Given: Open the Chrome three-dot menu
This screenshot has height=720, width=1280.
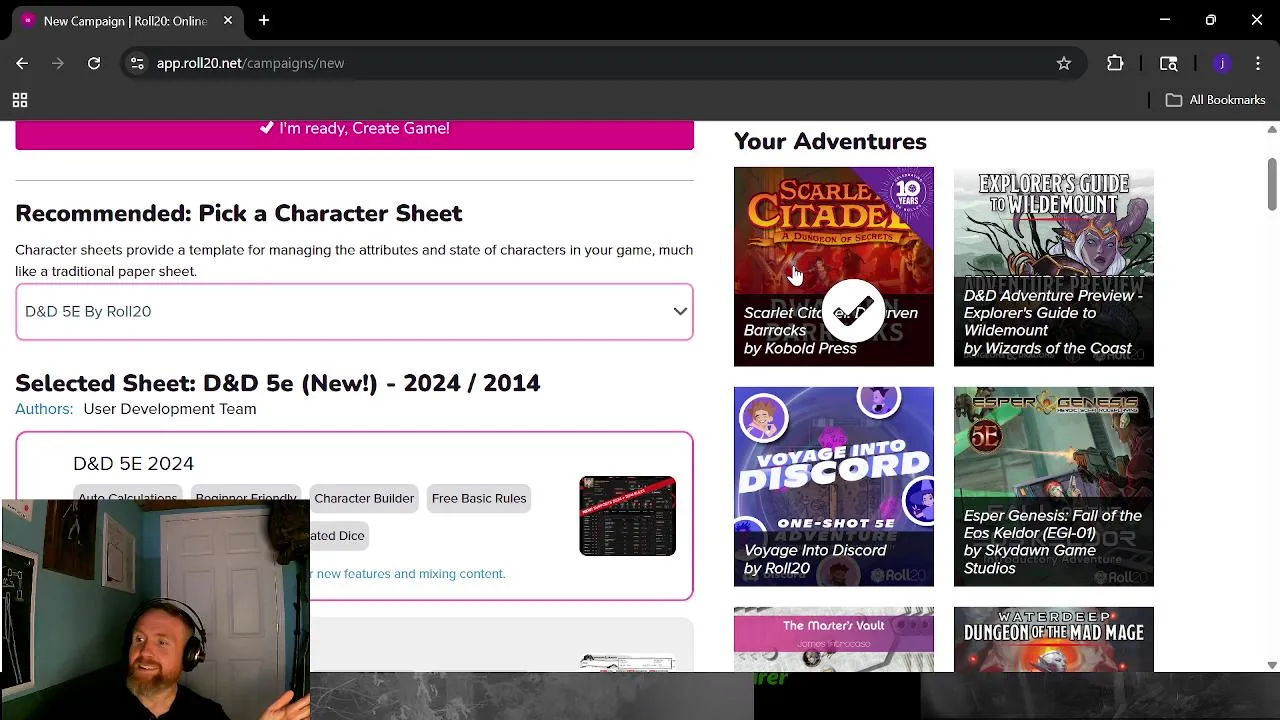Looking at the screenshot, I should coord(1257,63).
